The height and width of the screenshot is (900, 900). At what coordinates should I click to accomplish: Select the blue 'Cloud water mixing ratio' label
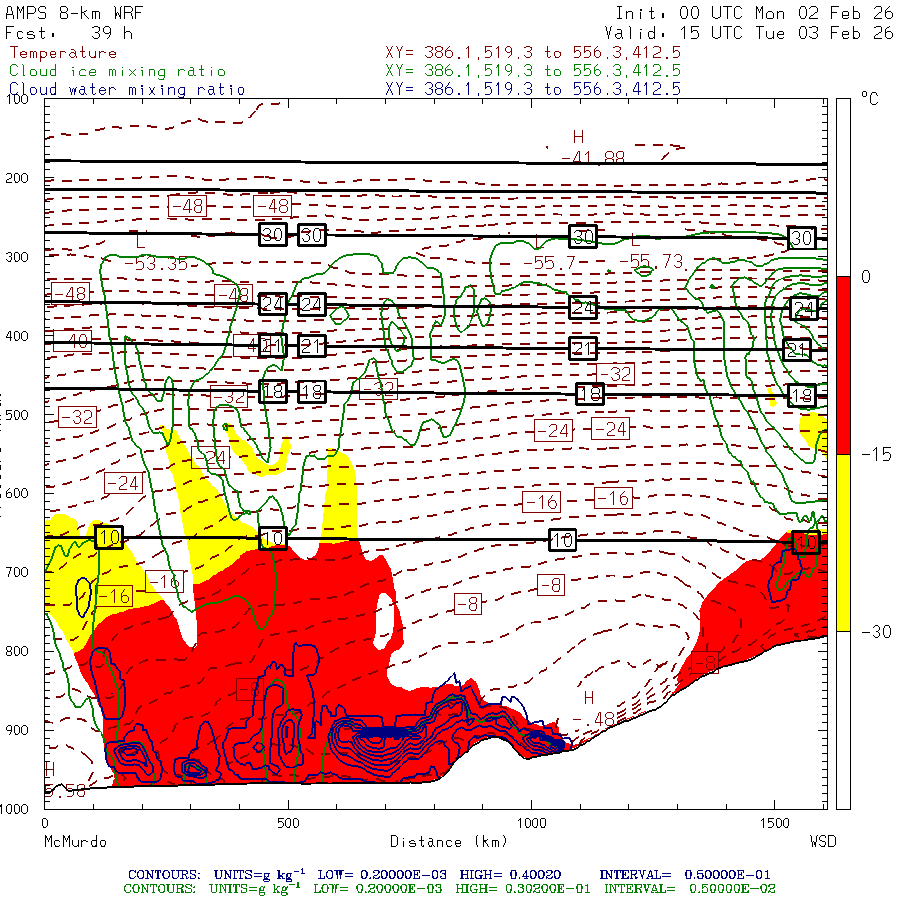click(x=126, y=90)
